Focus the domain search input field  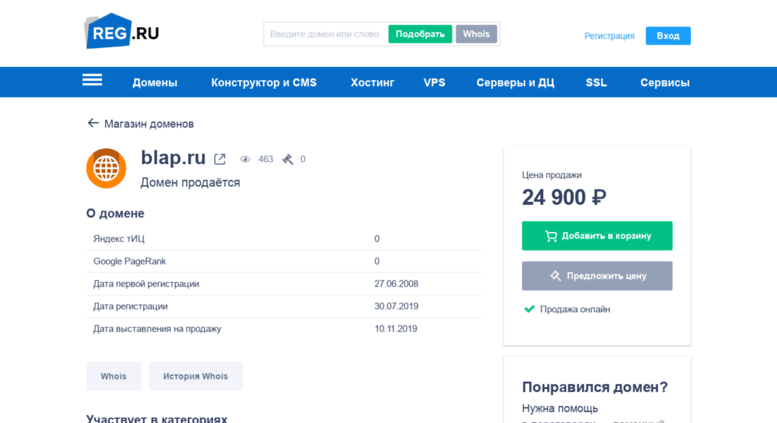point(326,34)
